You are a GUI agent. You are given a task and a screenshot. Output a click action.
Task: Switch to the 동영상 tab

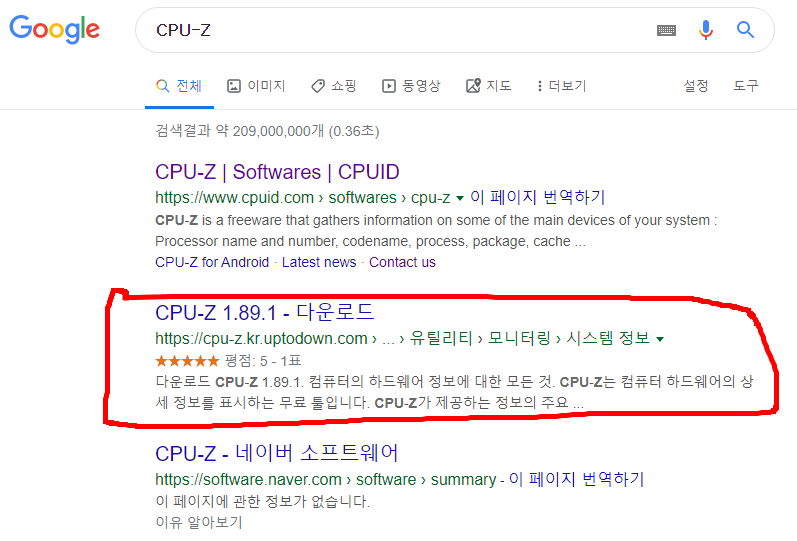point(411,86)
